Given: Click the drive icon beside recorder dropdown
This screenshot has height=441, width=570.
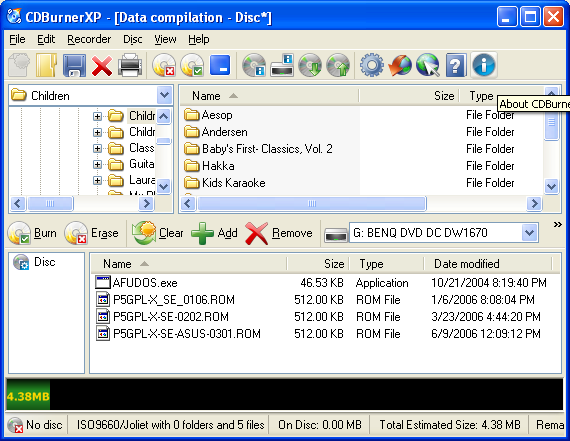Looking at the screenshot, I should tap(336, 234).
